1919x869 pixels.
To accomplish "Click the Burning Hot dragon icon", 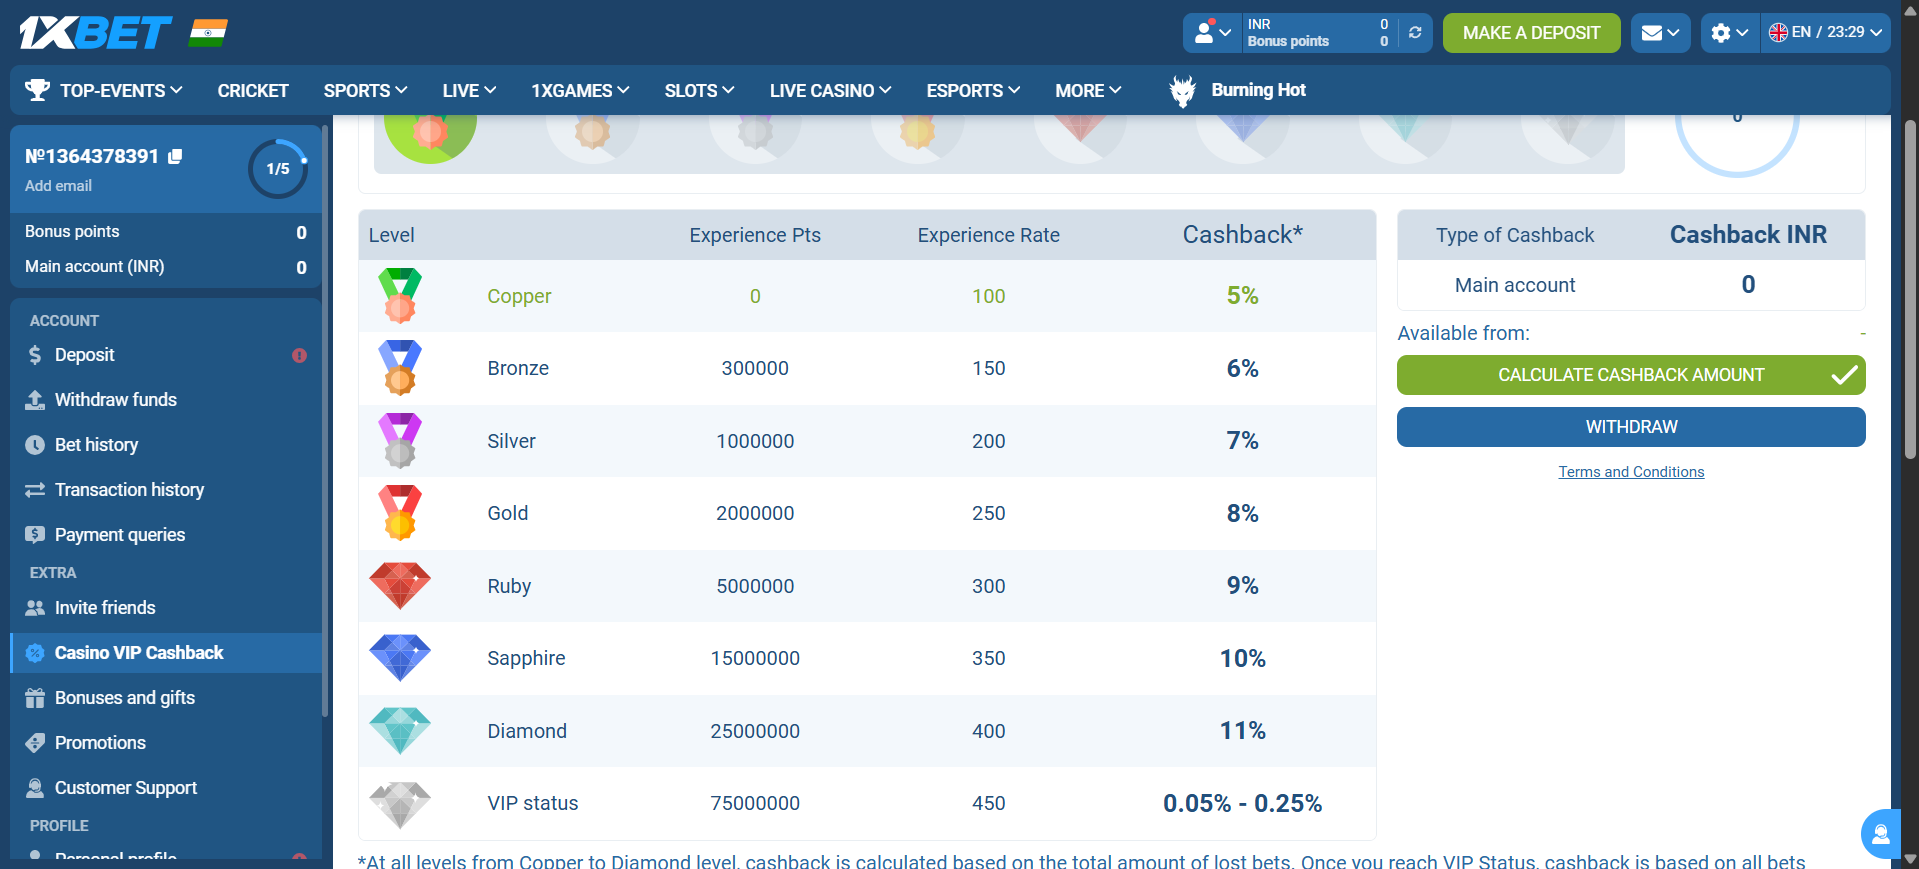I will 1182,91.
